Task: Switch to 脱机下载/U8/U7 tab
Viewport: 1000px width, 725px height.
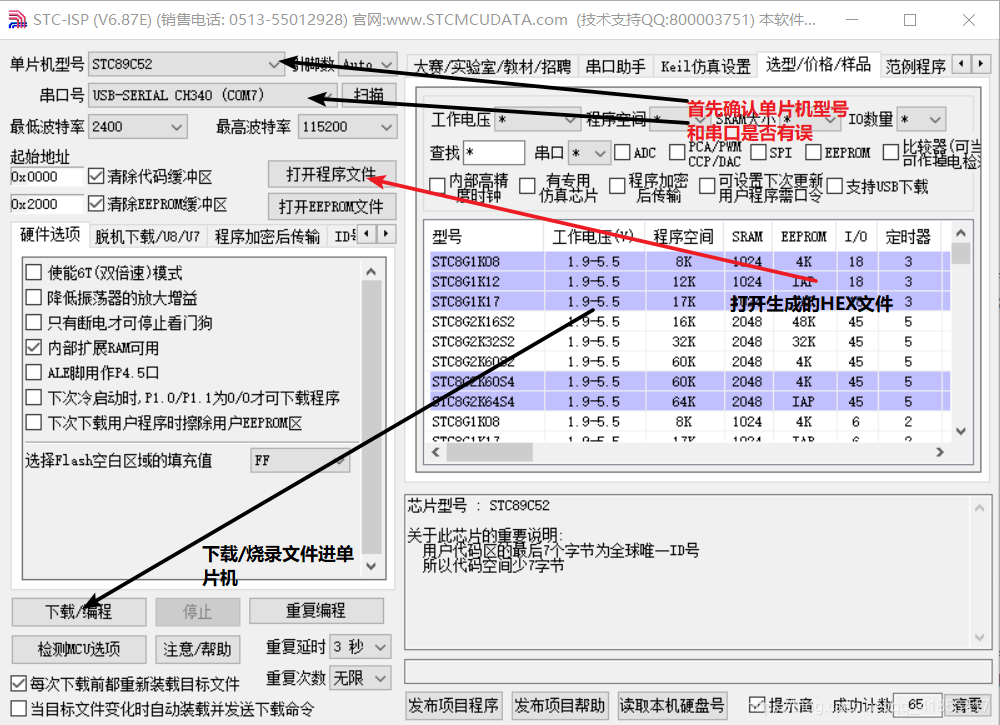Action: [x=147, y=237]
